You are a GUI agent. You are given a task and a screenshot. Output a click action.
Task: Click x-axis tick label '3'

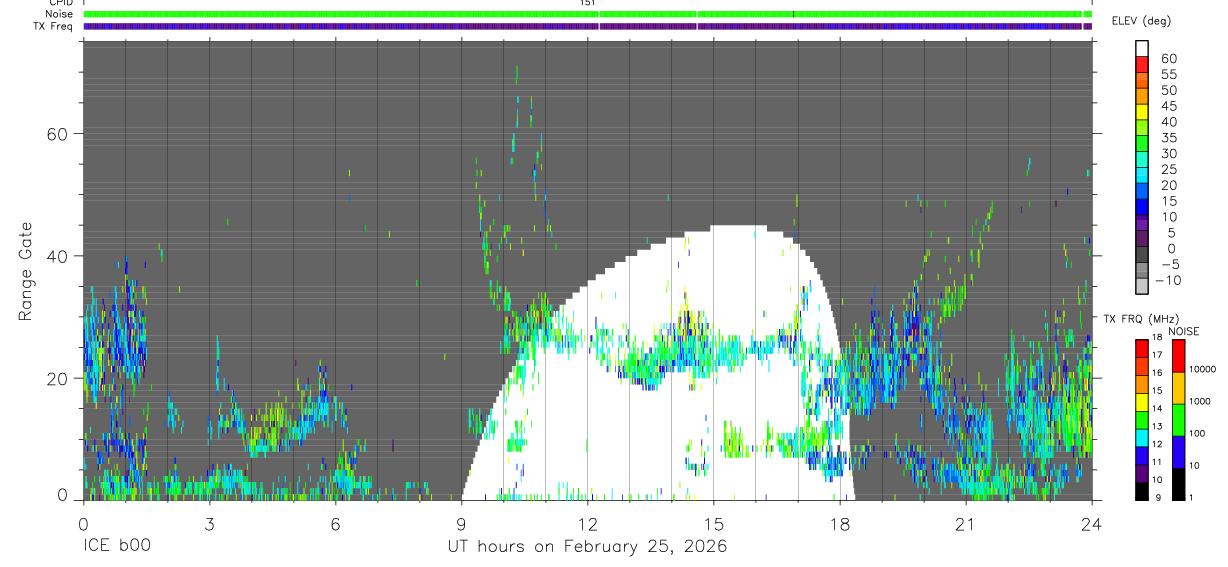tap(208, 524)
